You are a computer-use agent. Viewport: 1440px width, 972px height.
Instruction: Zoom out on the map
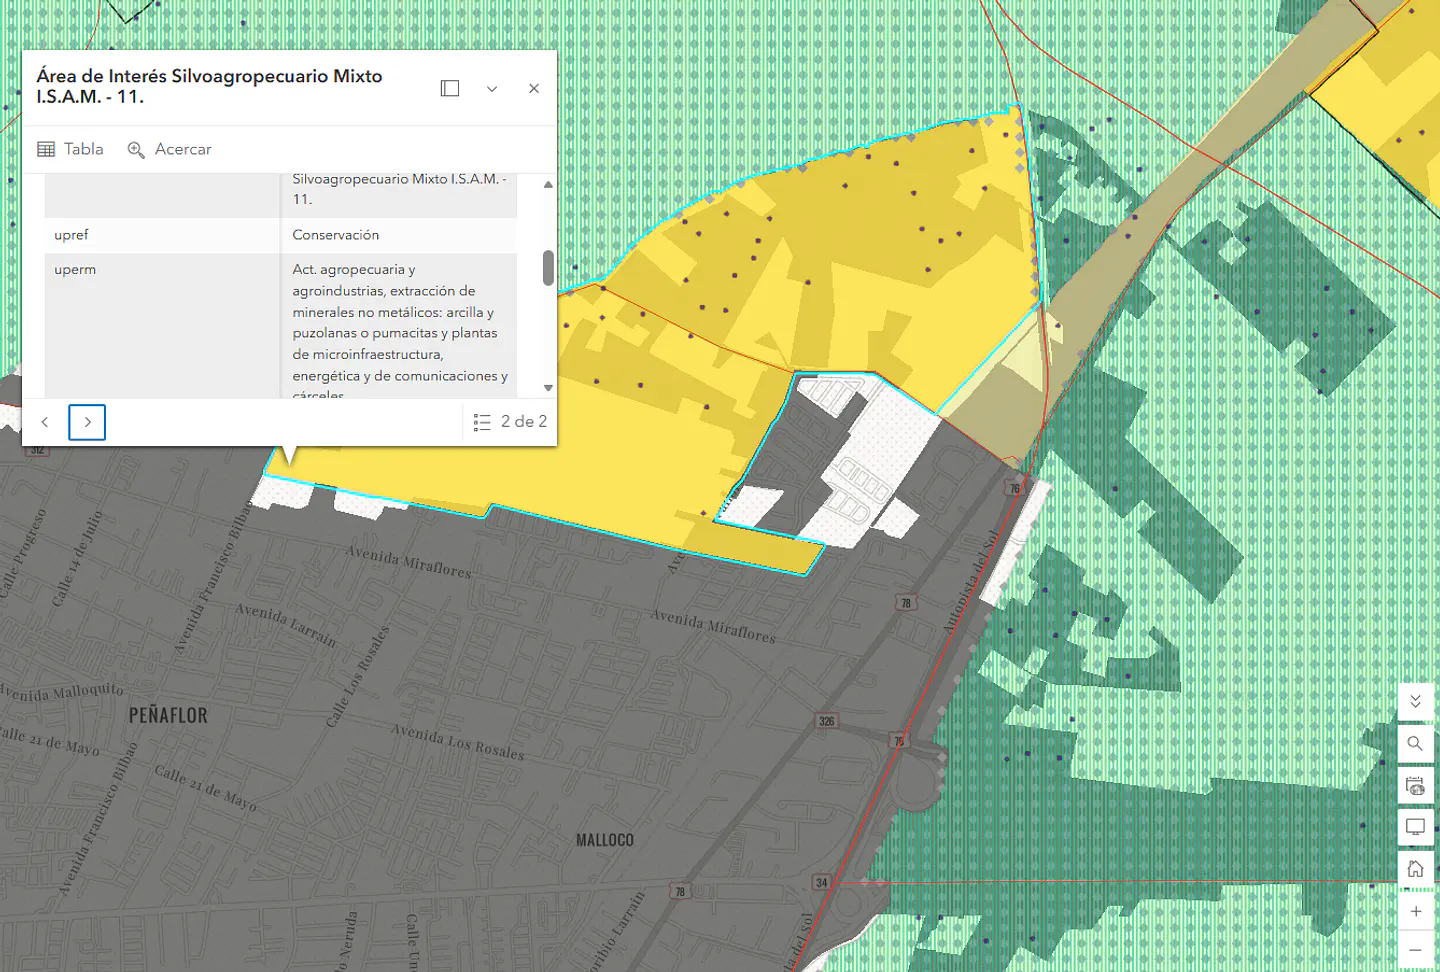pos(1415,950)
